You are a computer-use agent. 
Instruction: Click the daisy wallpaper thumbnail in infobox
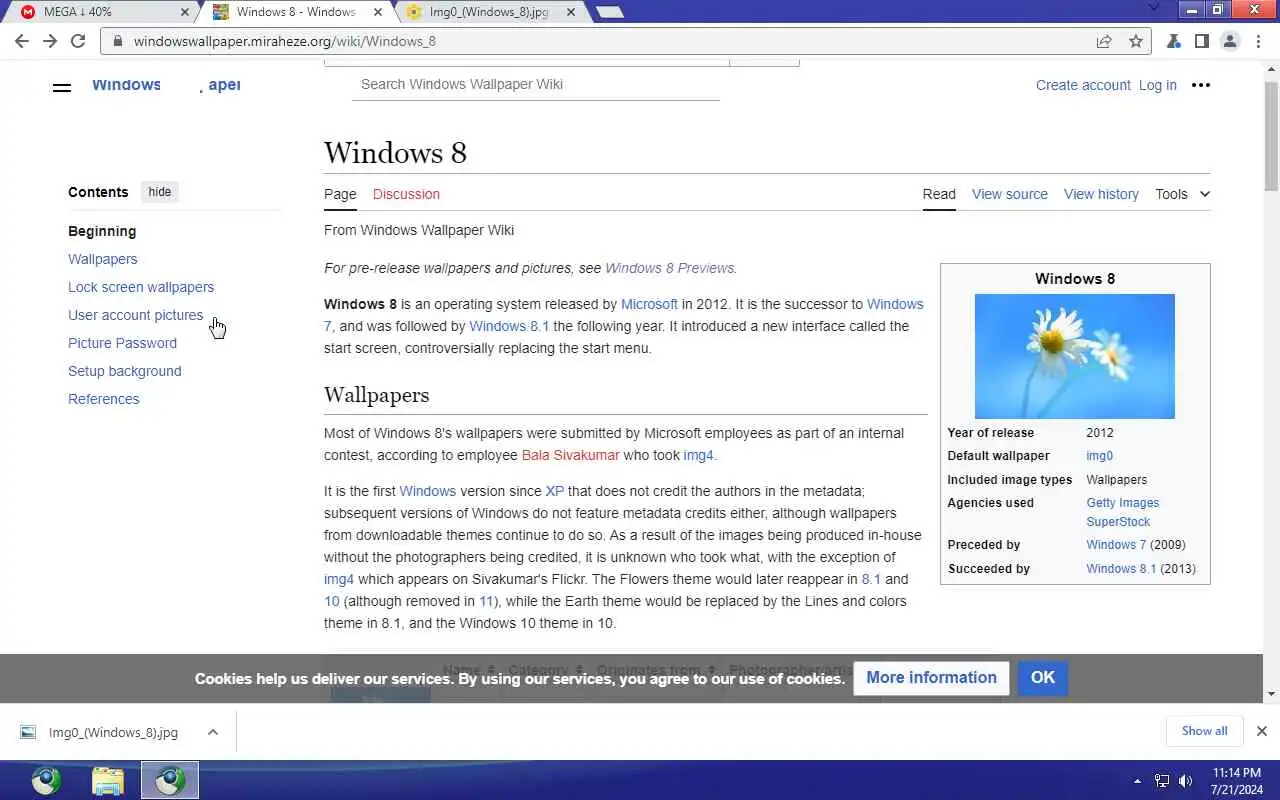point(1075,356)
